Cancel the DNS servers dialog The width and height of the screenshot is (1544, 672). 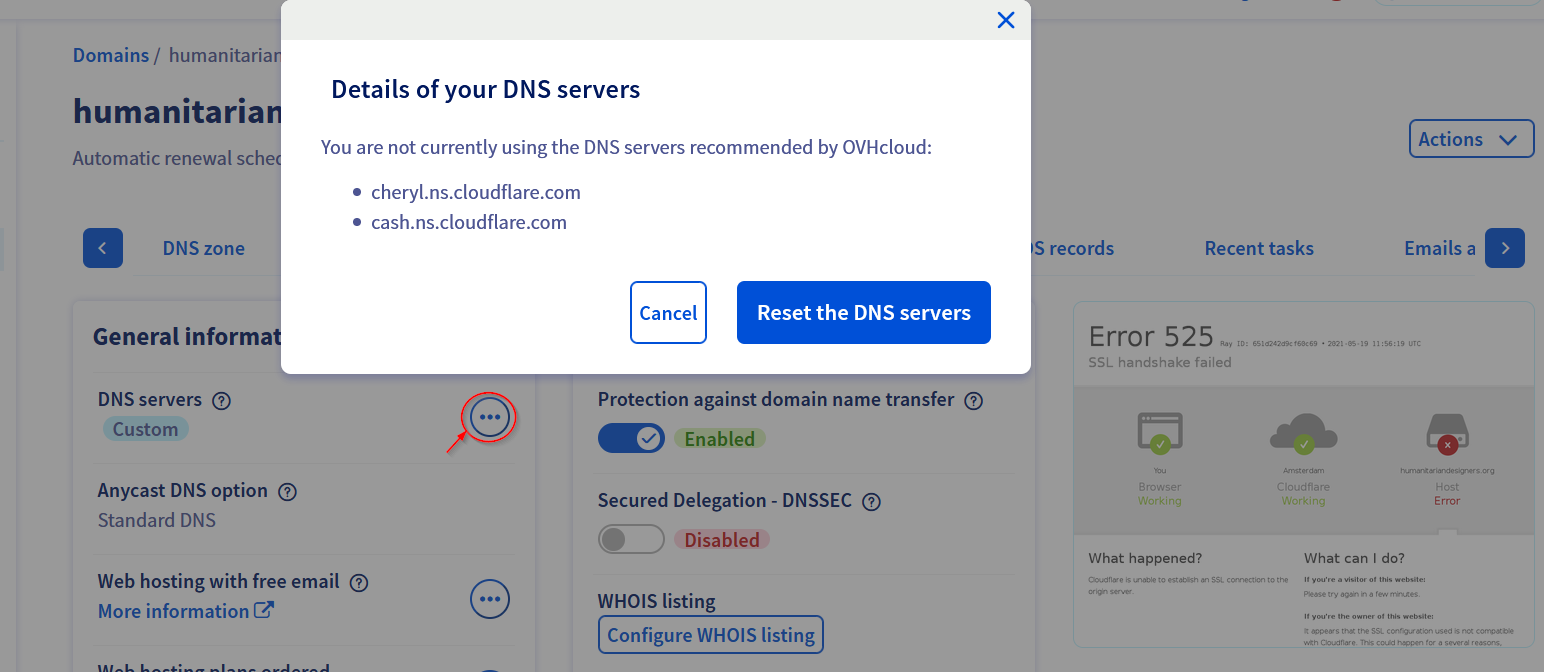668,313
